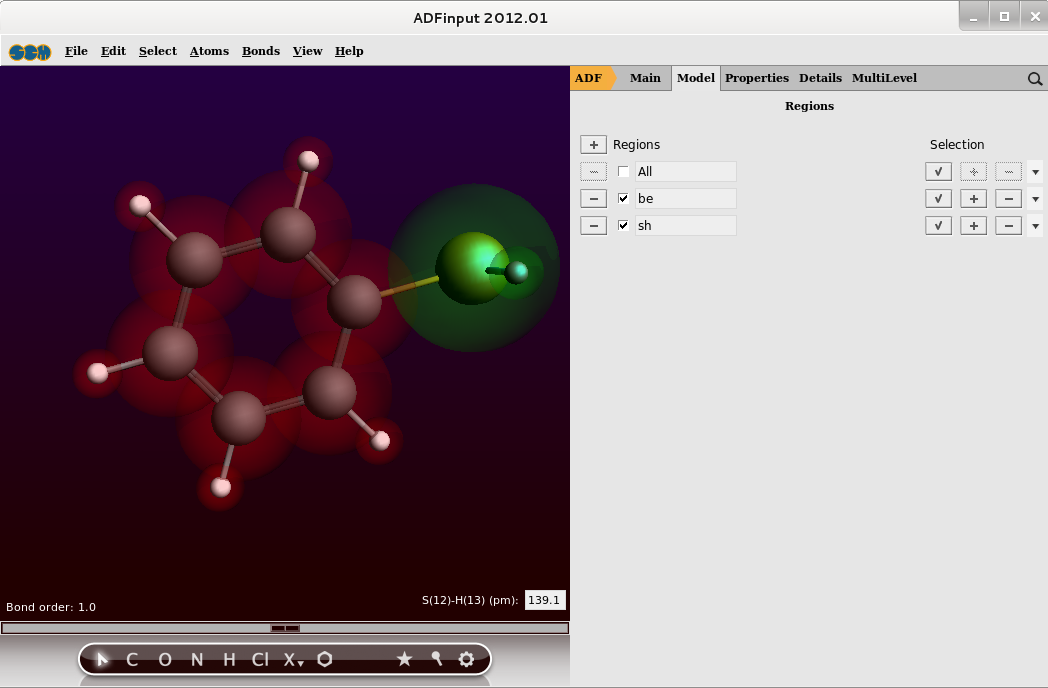Click the horizontal slider below the molecule view

285,628
